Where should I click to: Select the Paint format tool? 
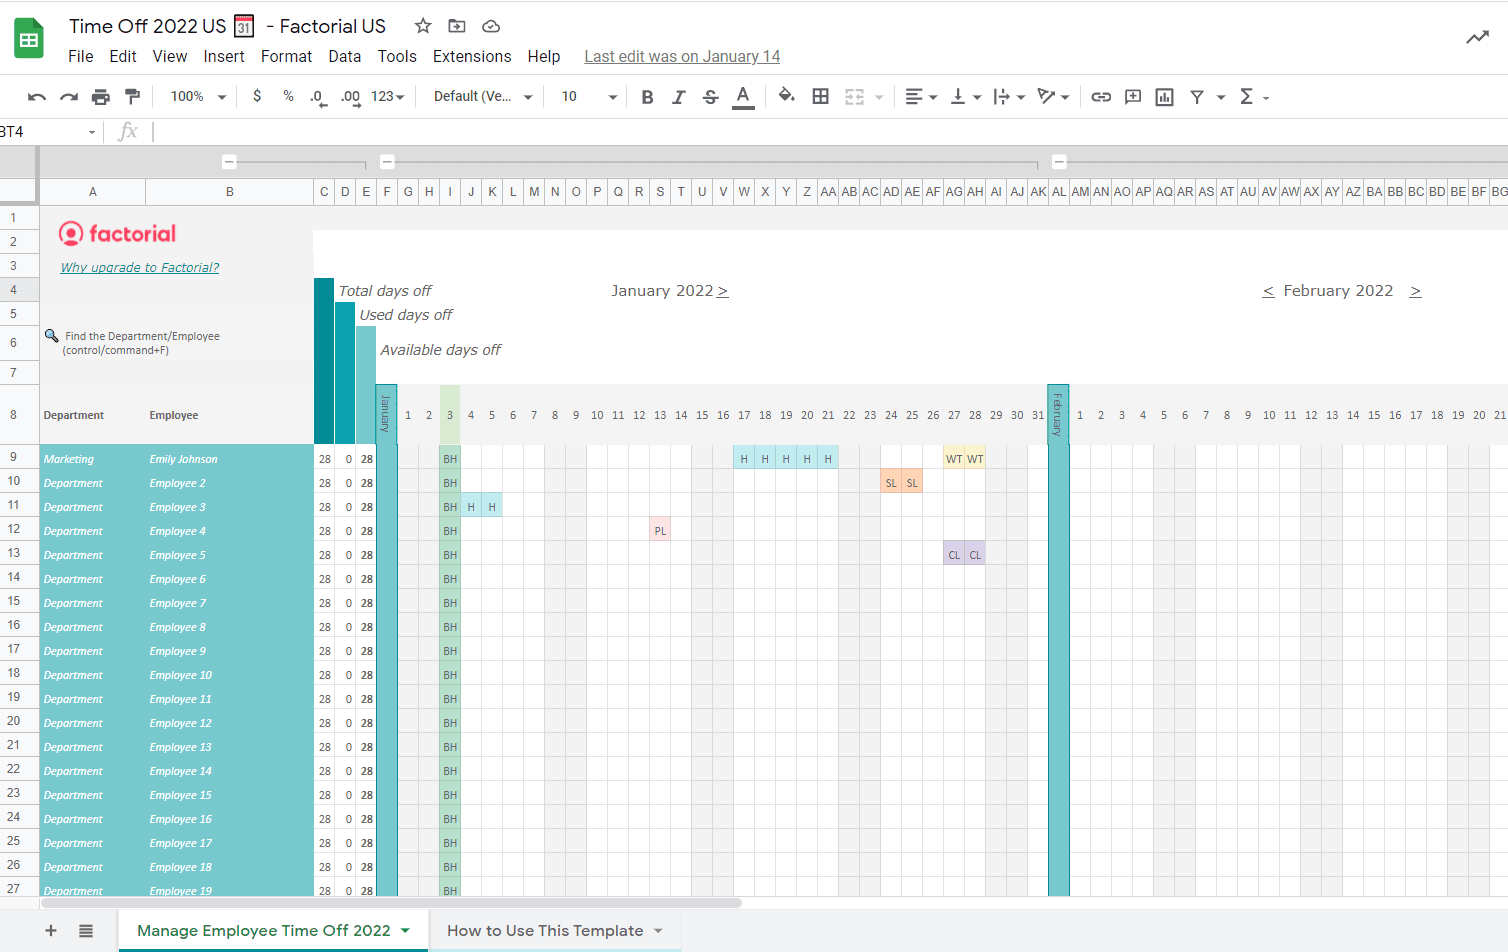133,96
